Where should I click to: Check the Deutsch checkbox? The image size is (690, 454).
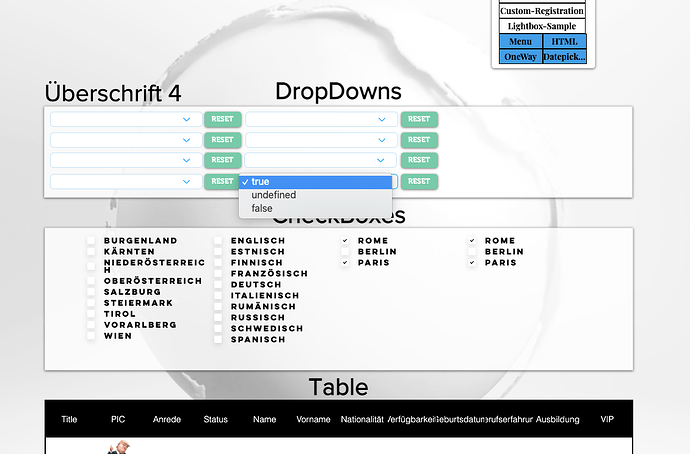tap(218, 285)
